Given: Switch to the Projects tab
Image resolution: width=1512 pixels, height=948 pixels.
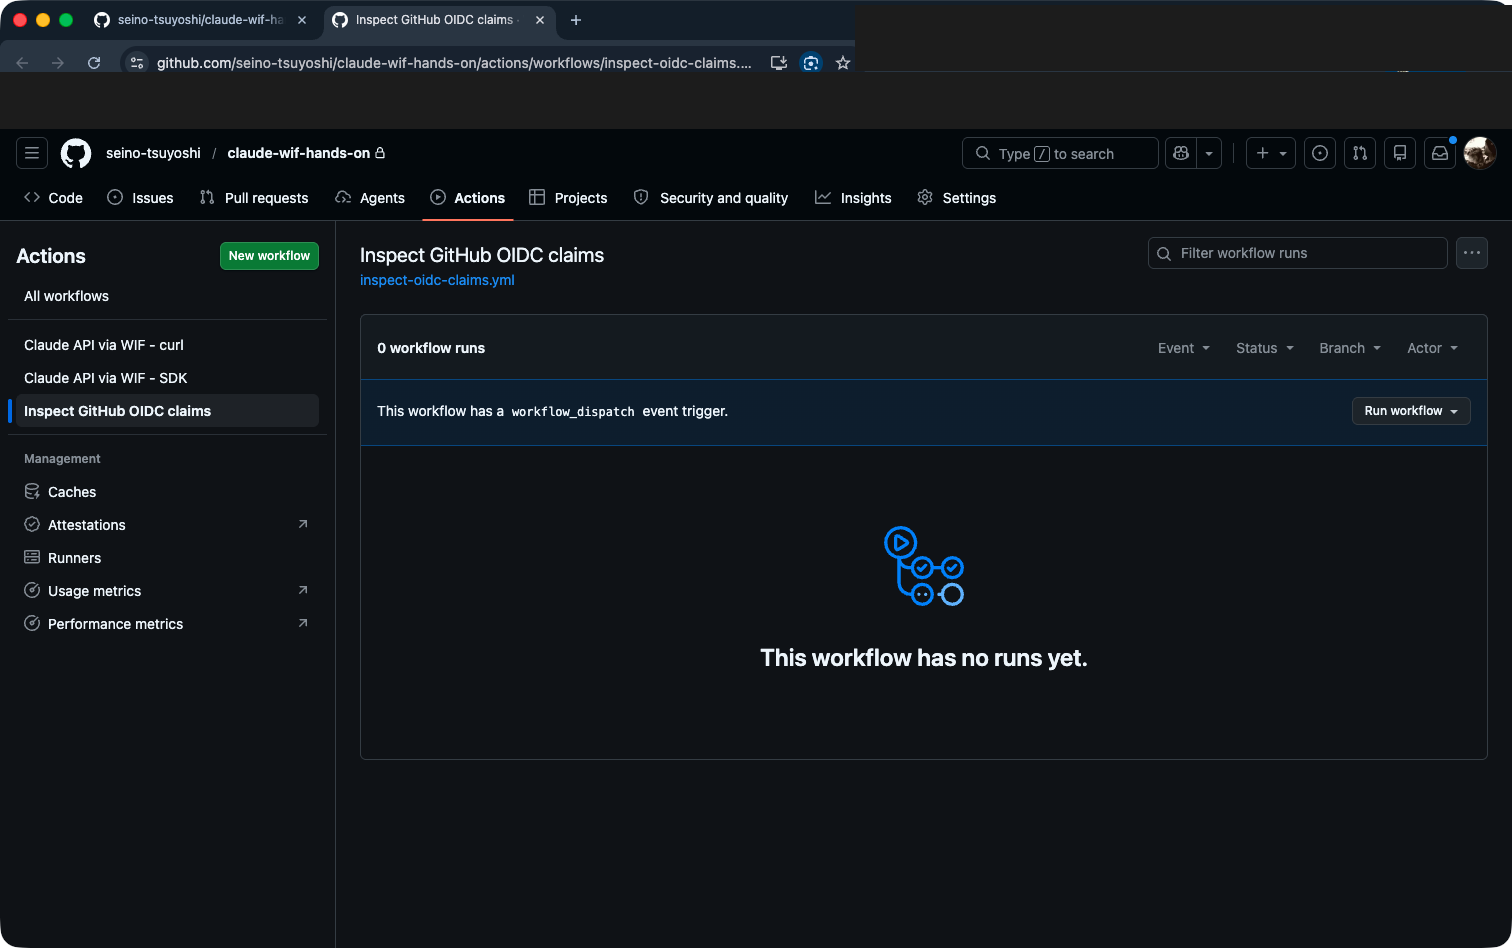Looking at the screenshot, I should click(568, 198).
